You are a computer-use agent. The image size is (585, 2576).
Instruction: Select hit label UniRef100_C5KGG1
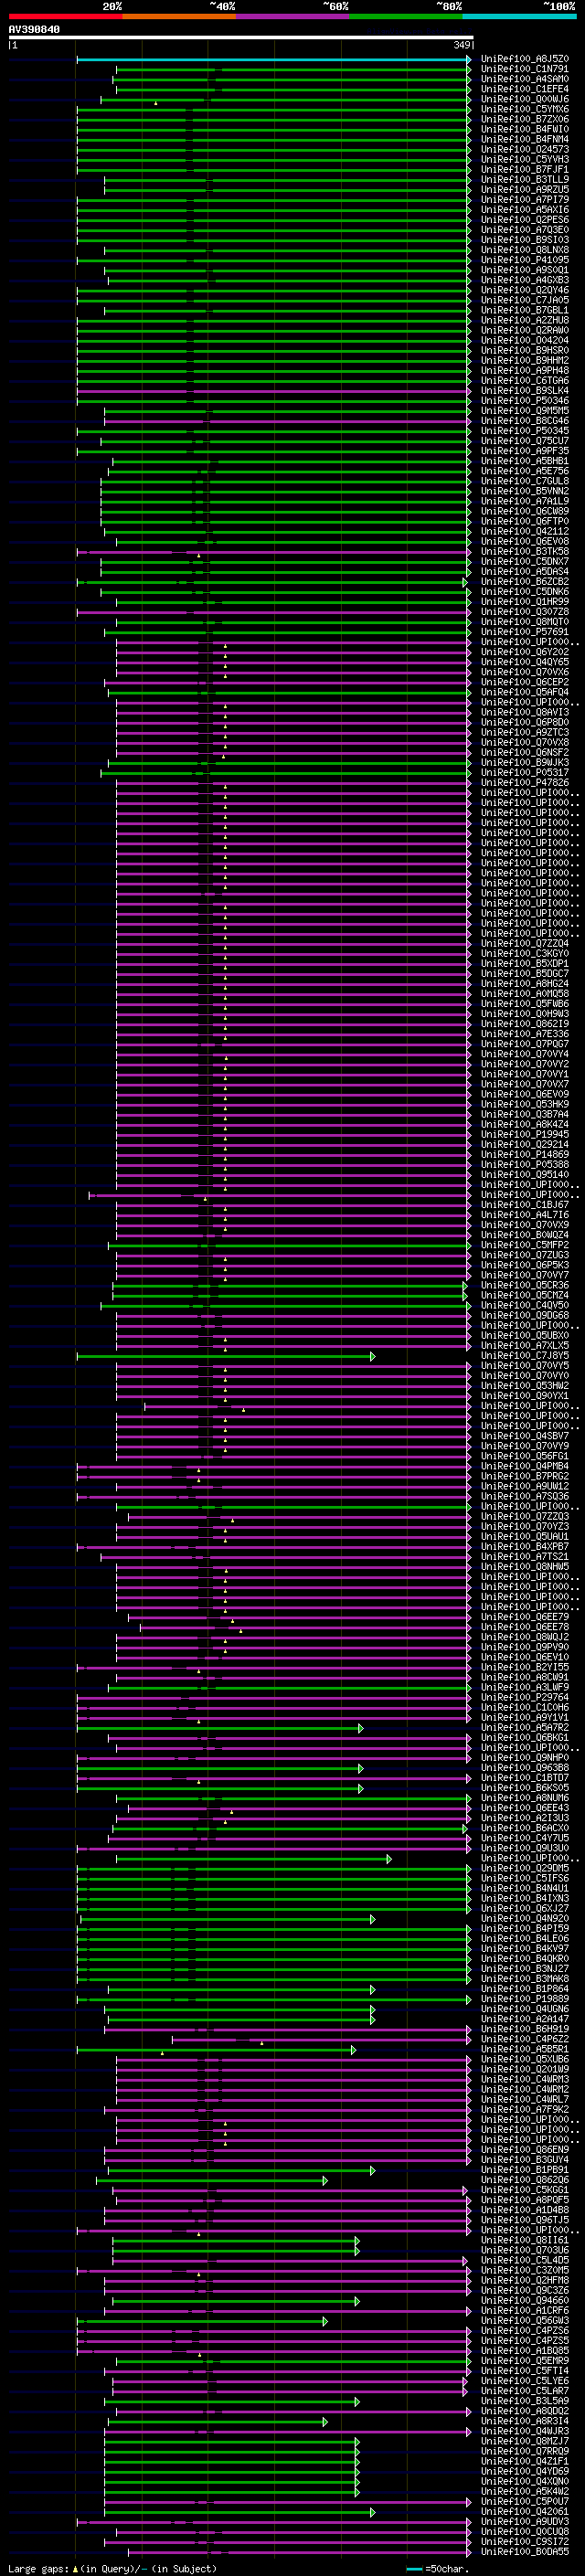[525, 2190]
